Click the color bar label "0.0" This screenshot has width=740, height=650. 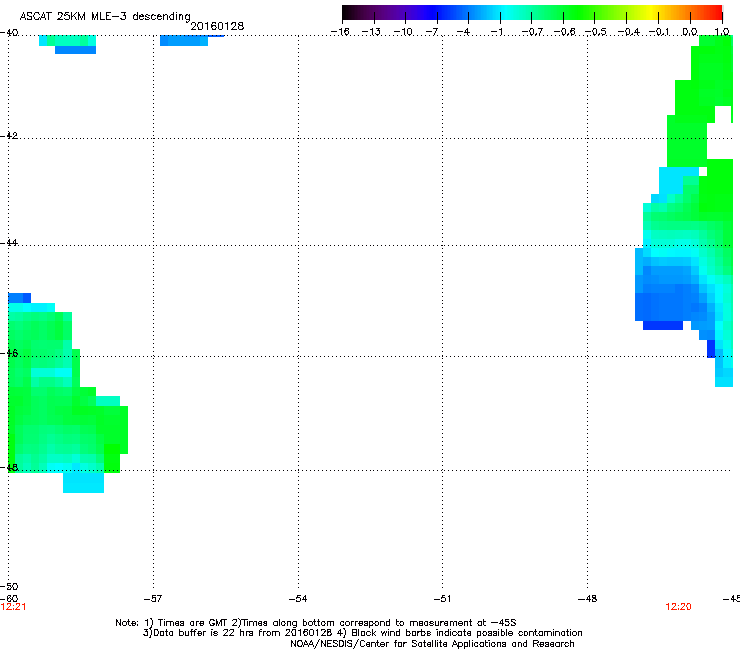coord(690,32)
